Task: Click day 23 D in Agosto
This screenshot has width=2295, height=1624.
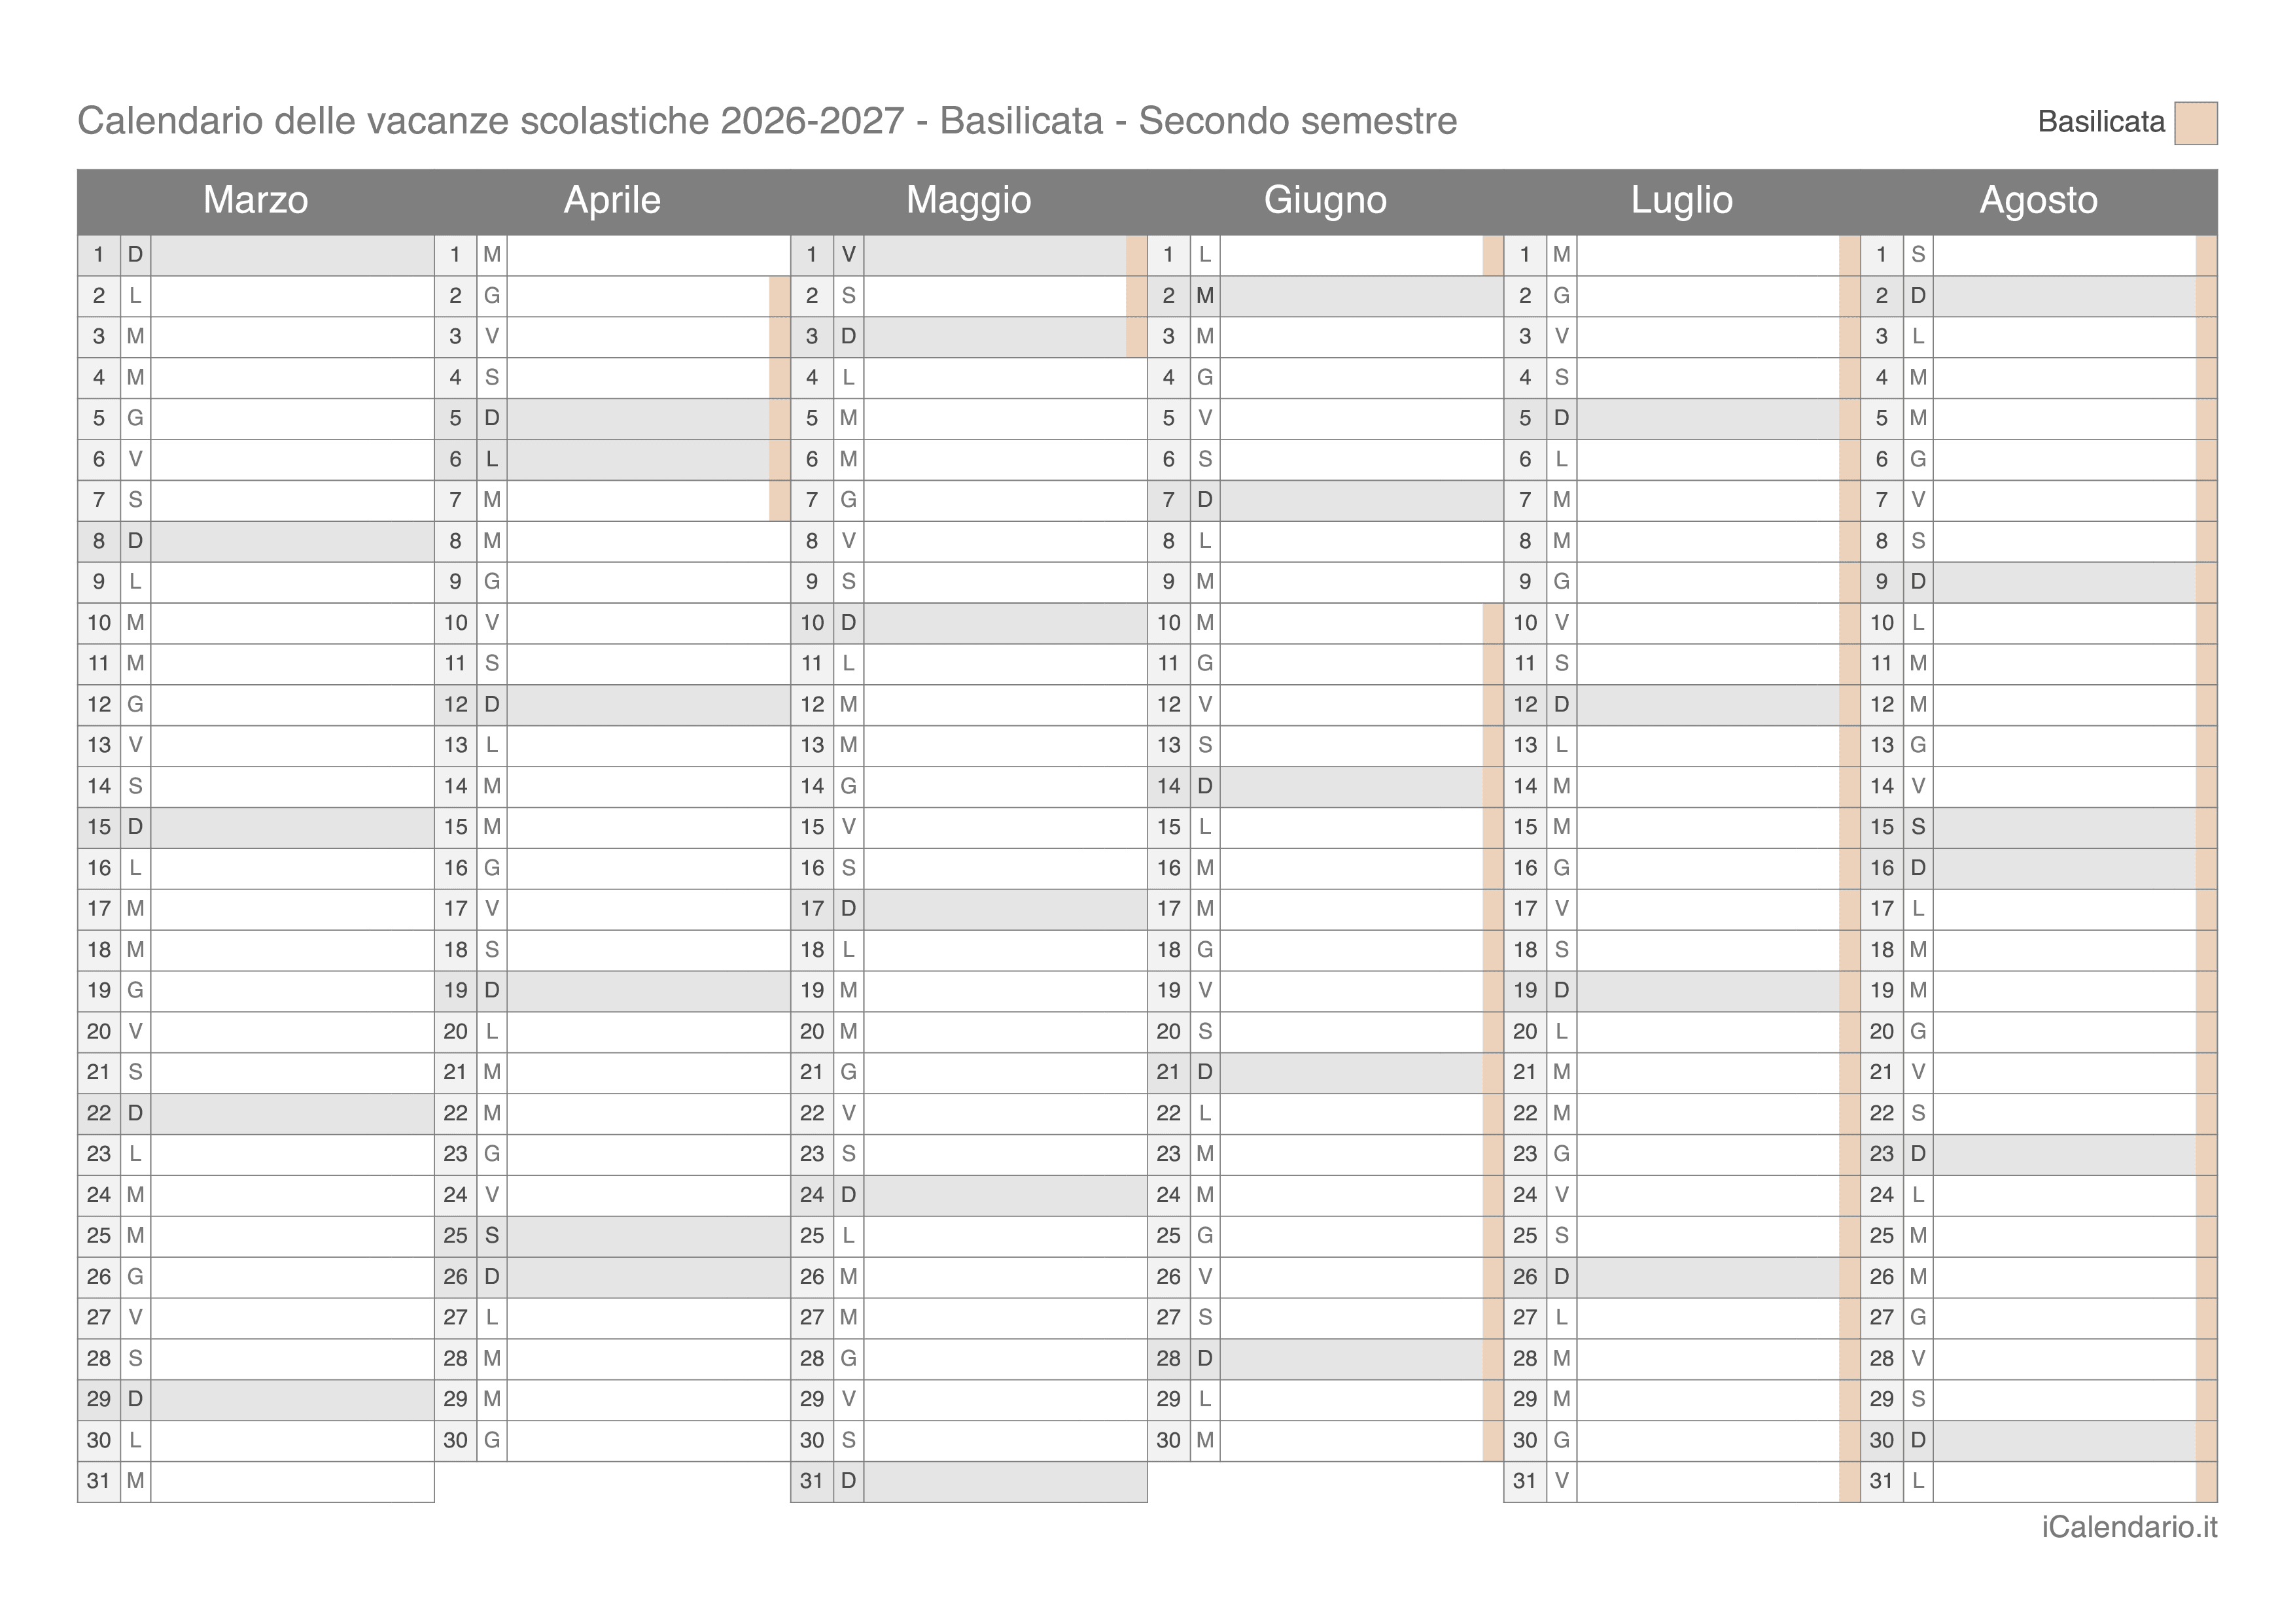Action: 2039,1154
